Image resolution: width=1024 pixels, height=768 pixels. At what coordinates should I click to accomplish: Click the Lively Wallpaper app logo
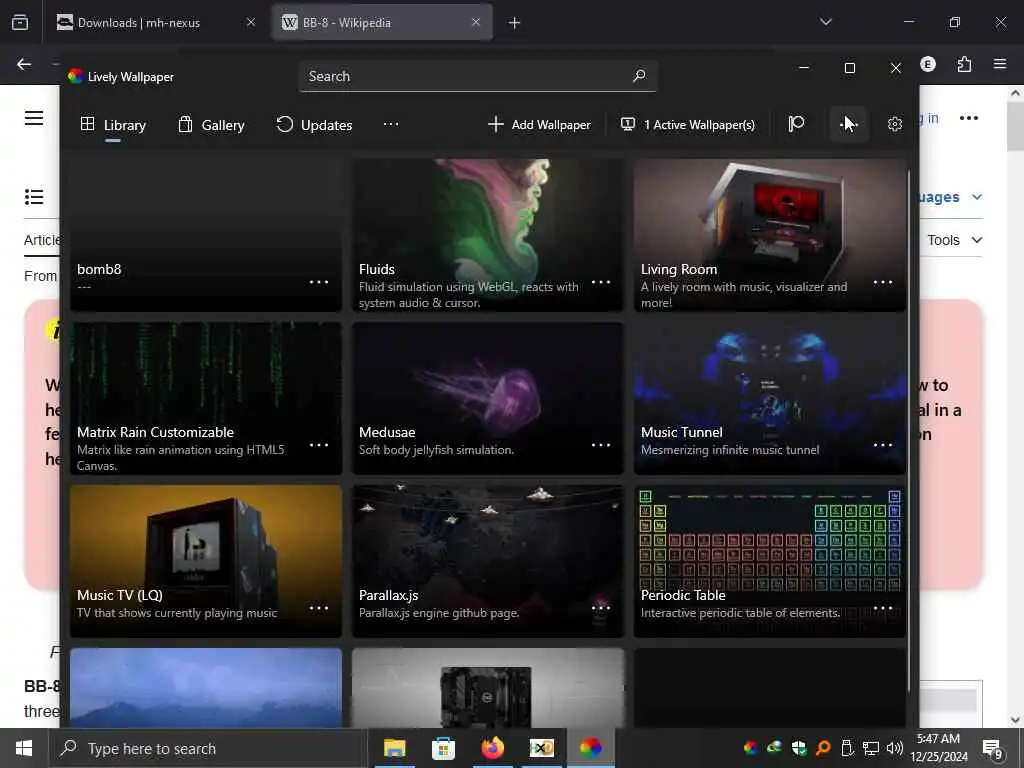point(76,76)
